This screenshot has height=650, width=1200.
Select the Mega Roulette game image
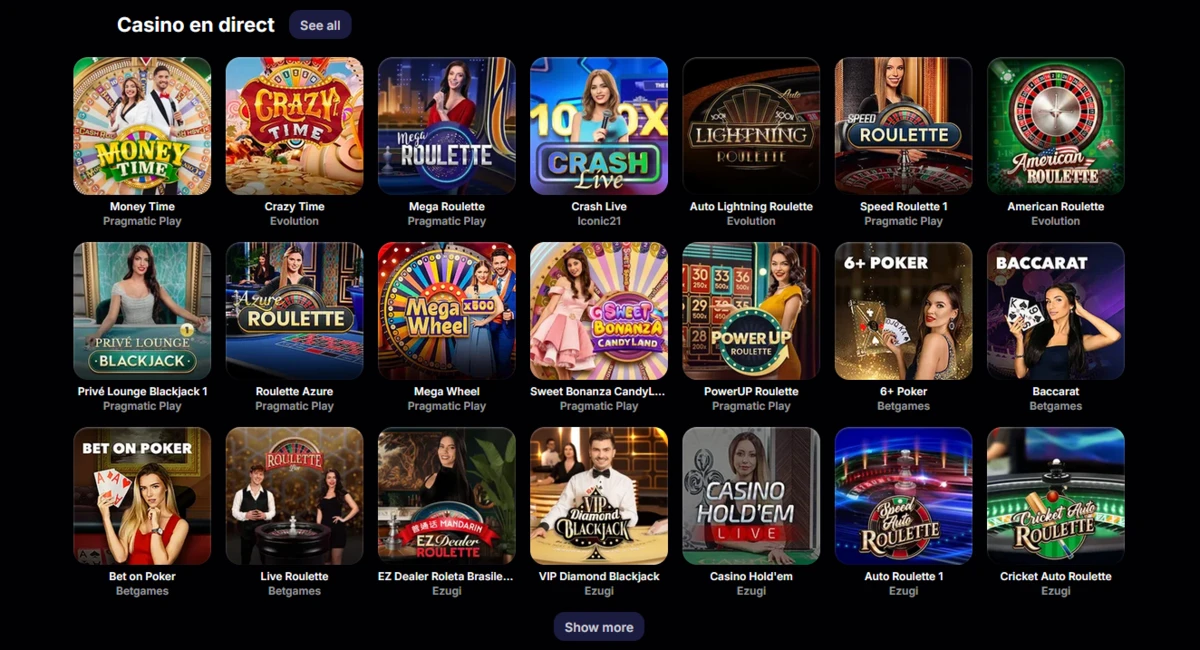click(447, 126)
